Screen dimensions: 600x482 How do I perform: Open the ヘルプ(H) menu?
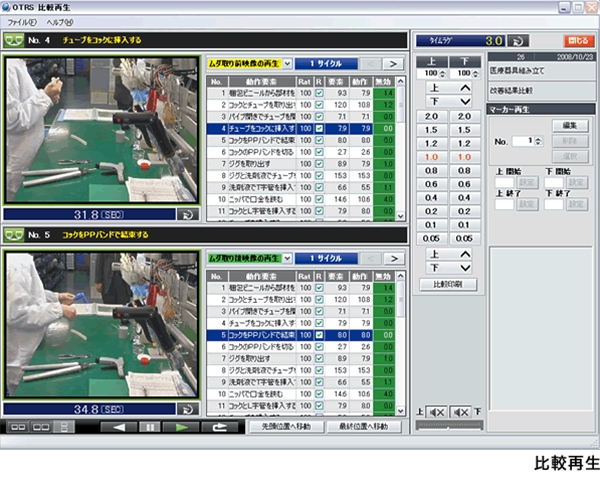(x=60, y=22)
